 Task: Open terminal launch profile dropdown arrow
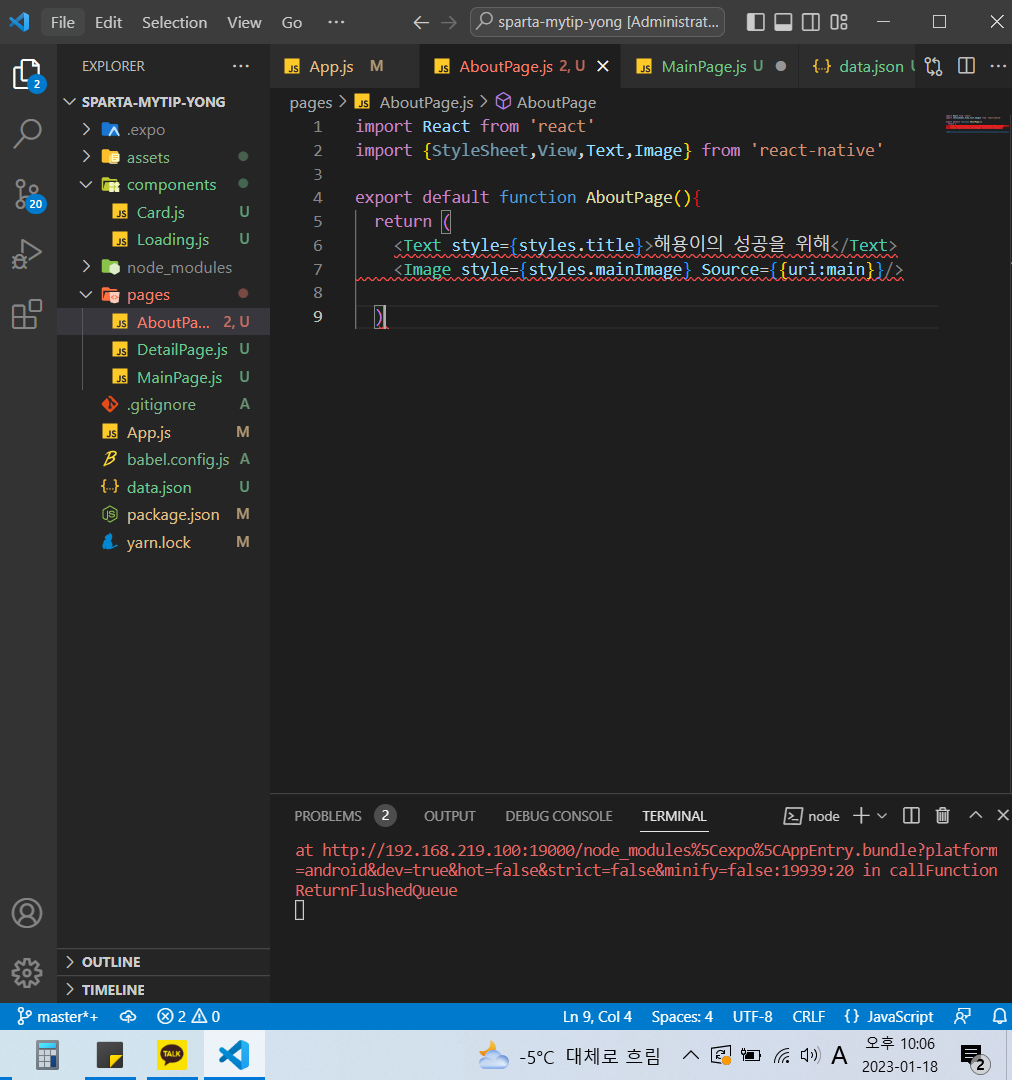click(882, 816)
